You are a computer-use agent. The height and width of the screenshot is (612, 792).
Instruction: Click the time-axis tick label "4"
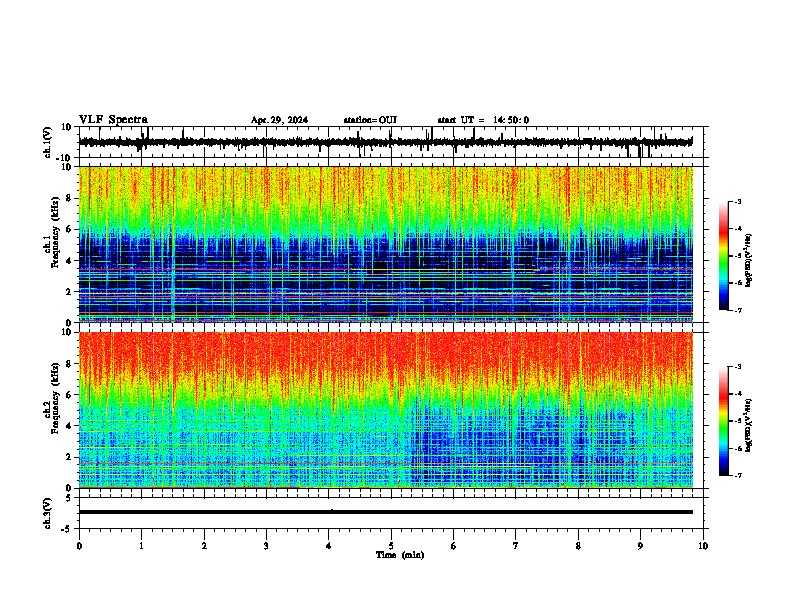tap(329, 546)
